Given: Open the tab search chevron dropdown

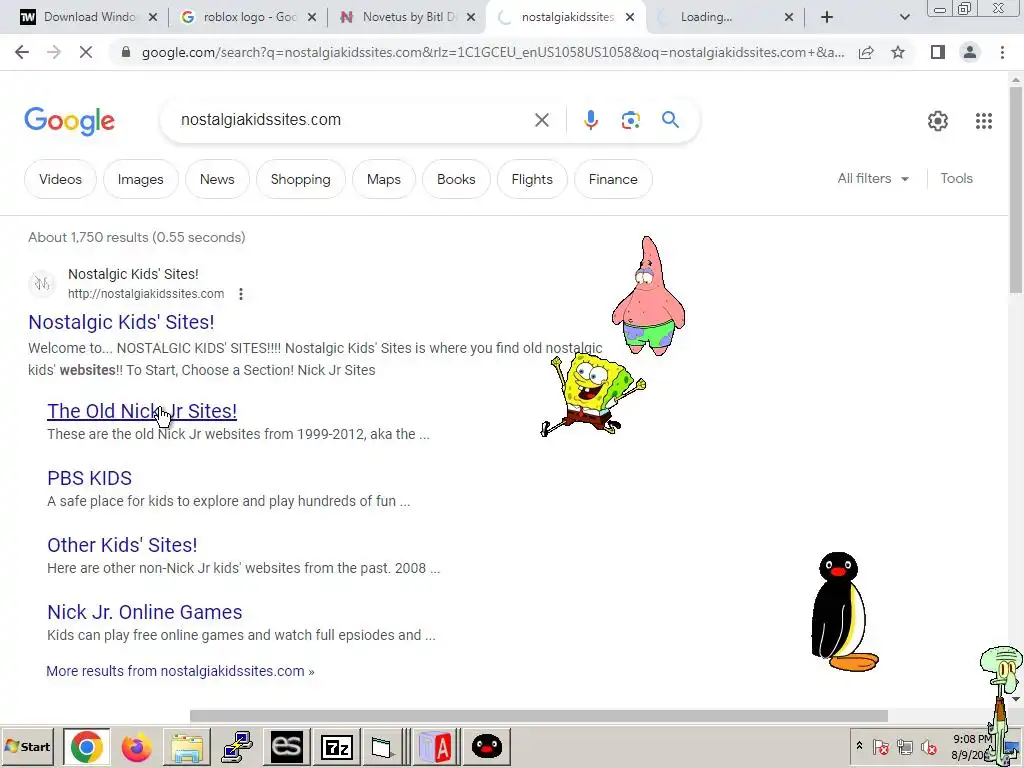Looking at the screenshot, I should point(904,18).
